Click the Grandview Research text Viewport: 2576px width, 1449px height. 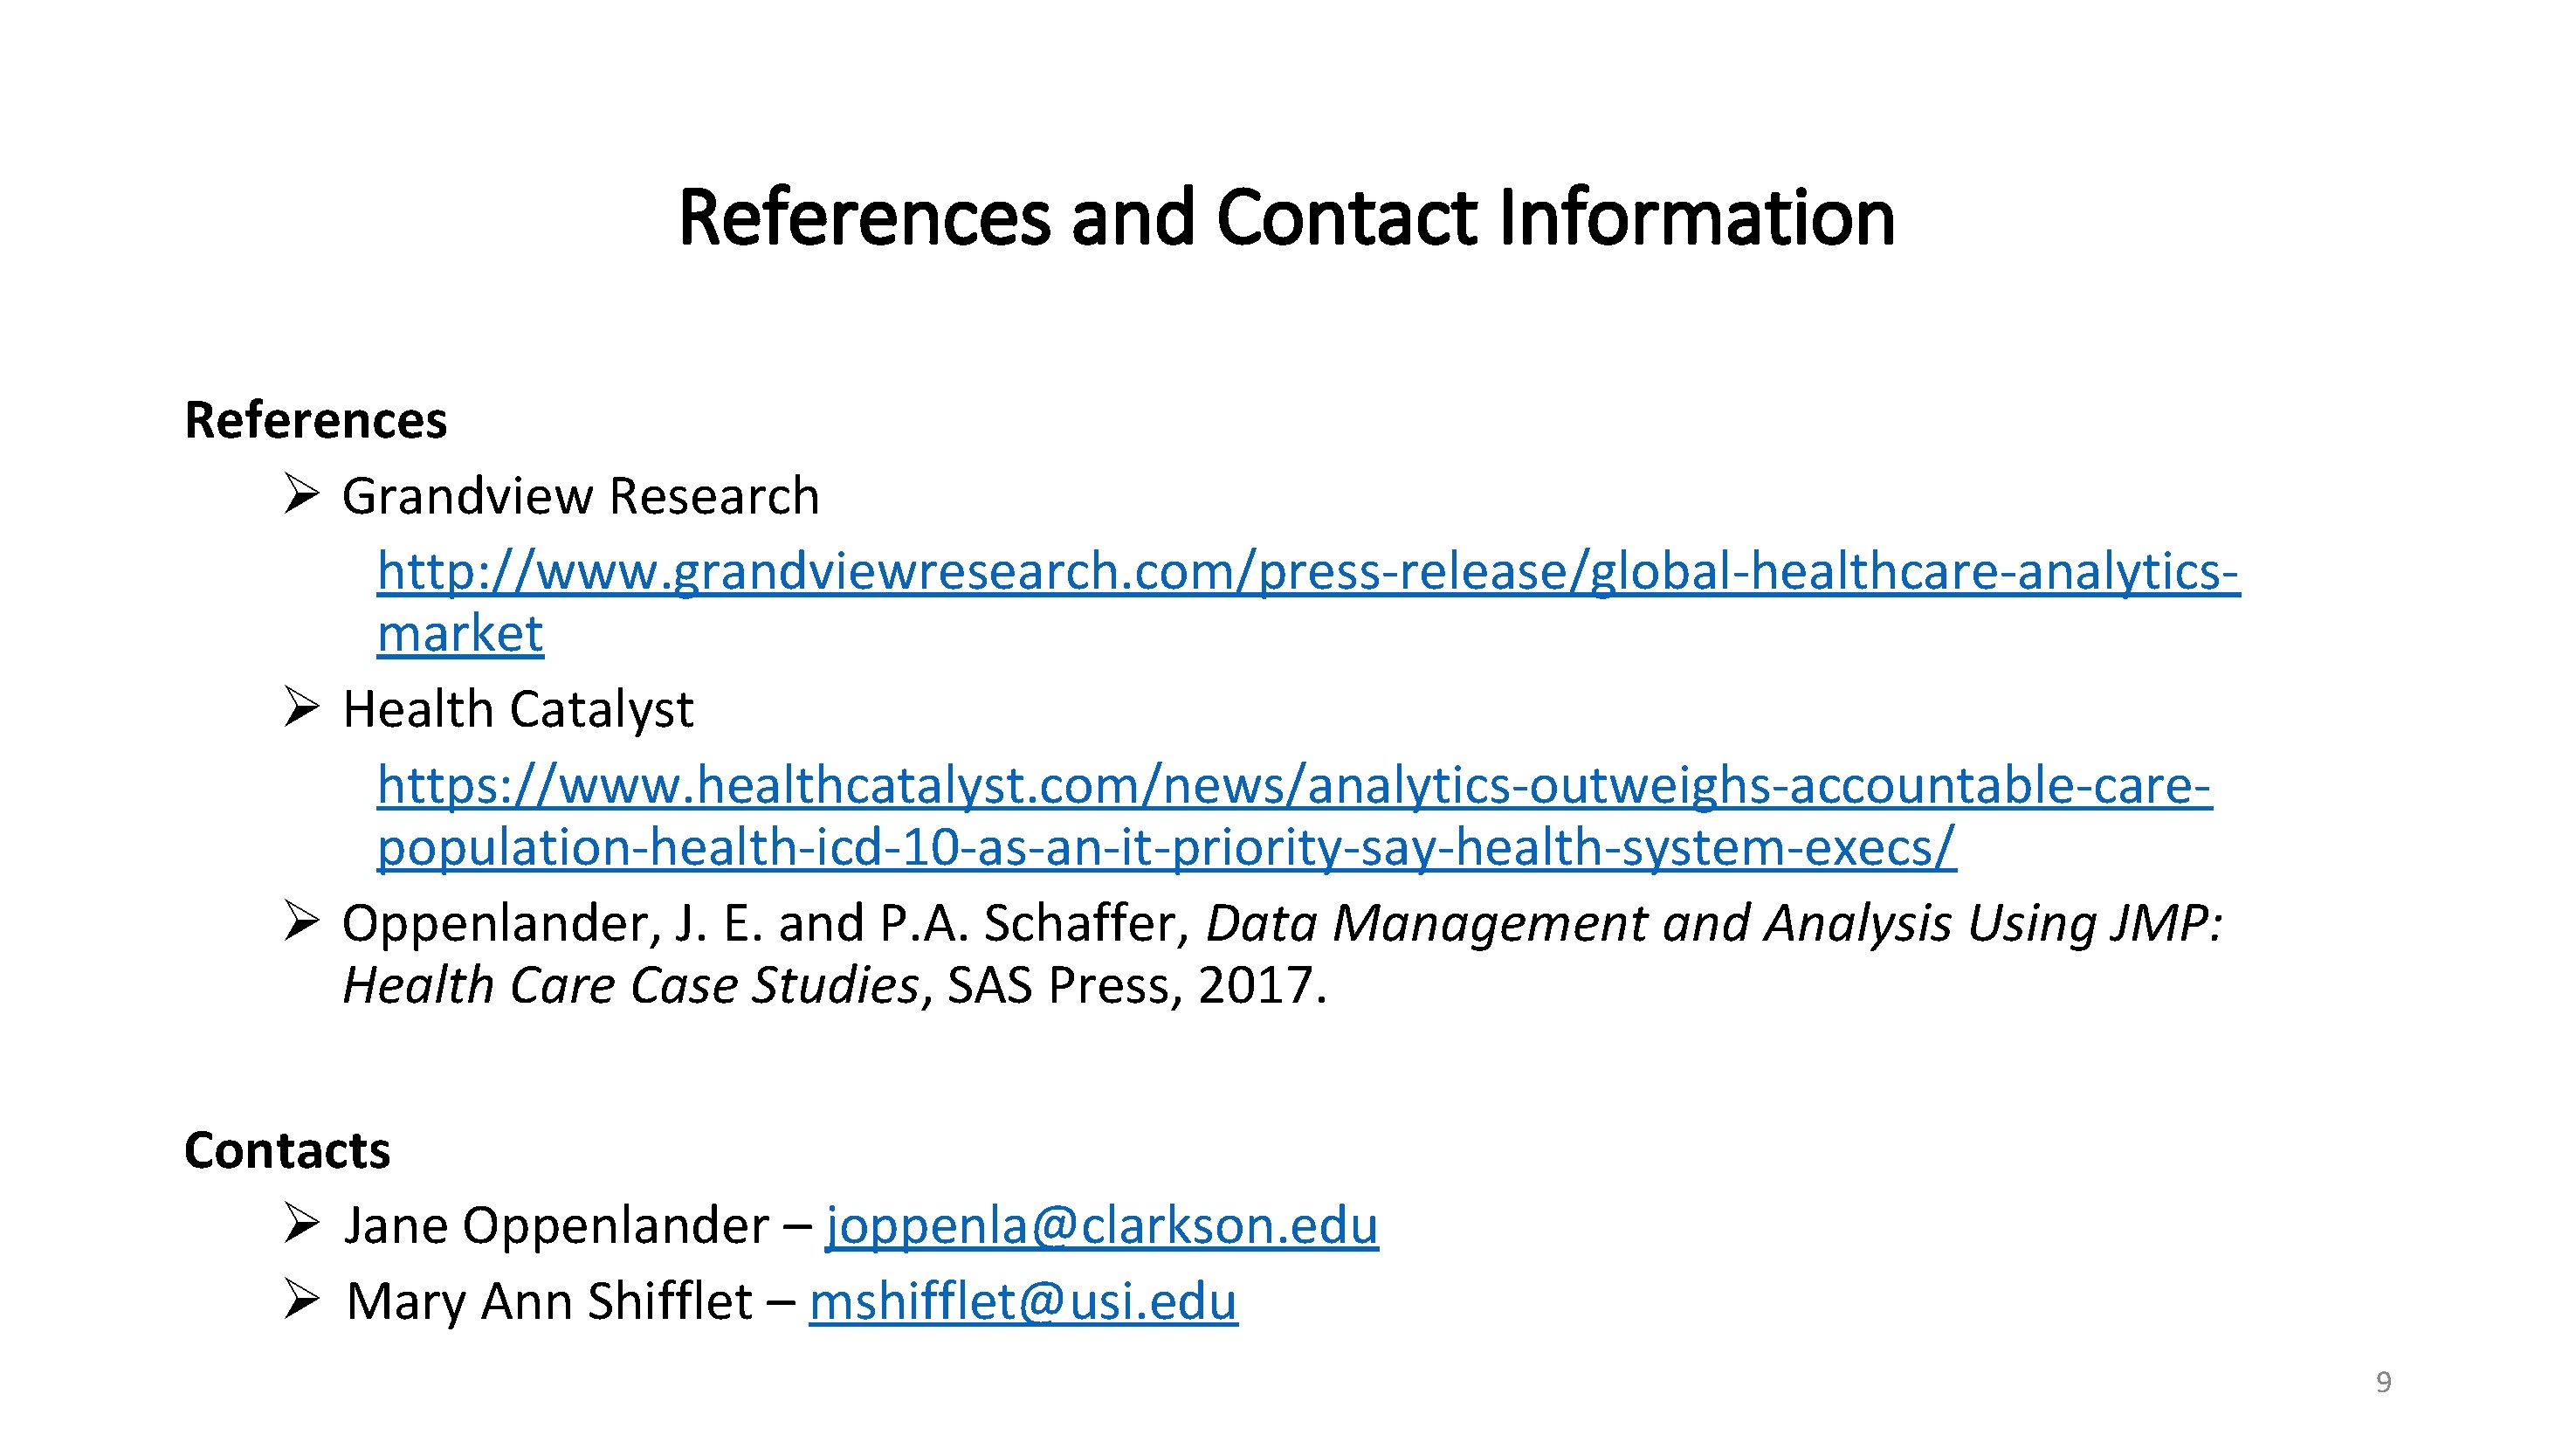click(x=581, y=496)
